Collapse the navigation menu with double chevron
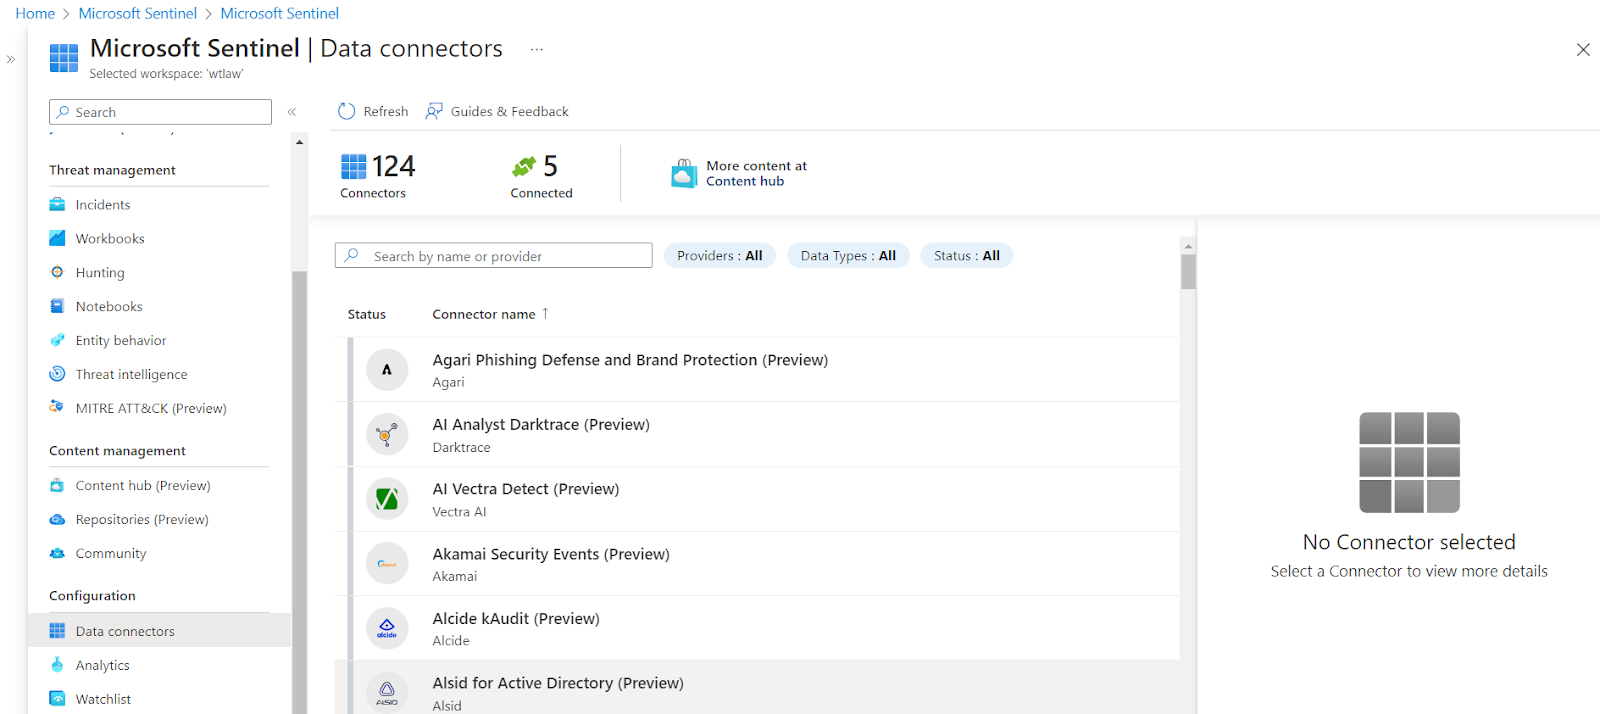The width and height of the screenshot is (1600, 714). [x=292, y=112]
